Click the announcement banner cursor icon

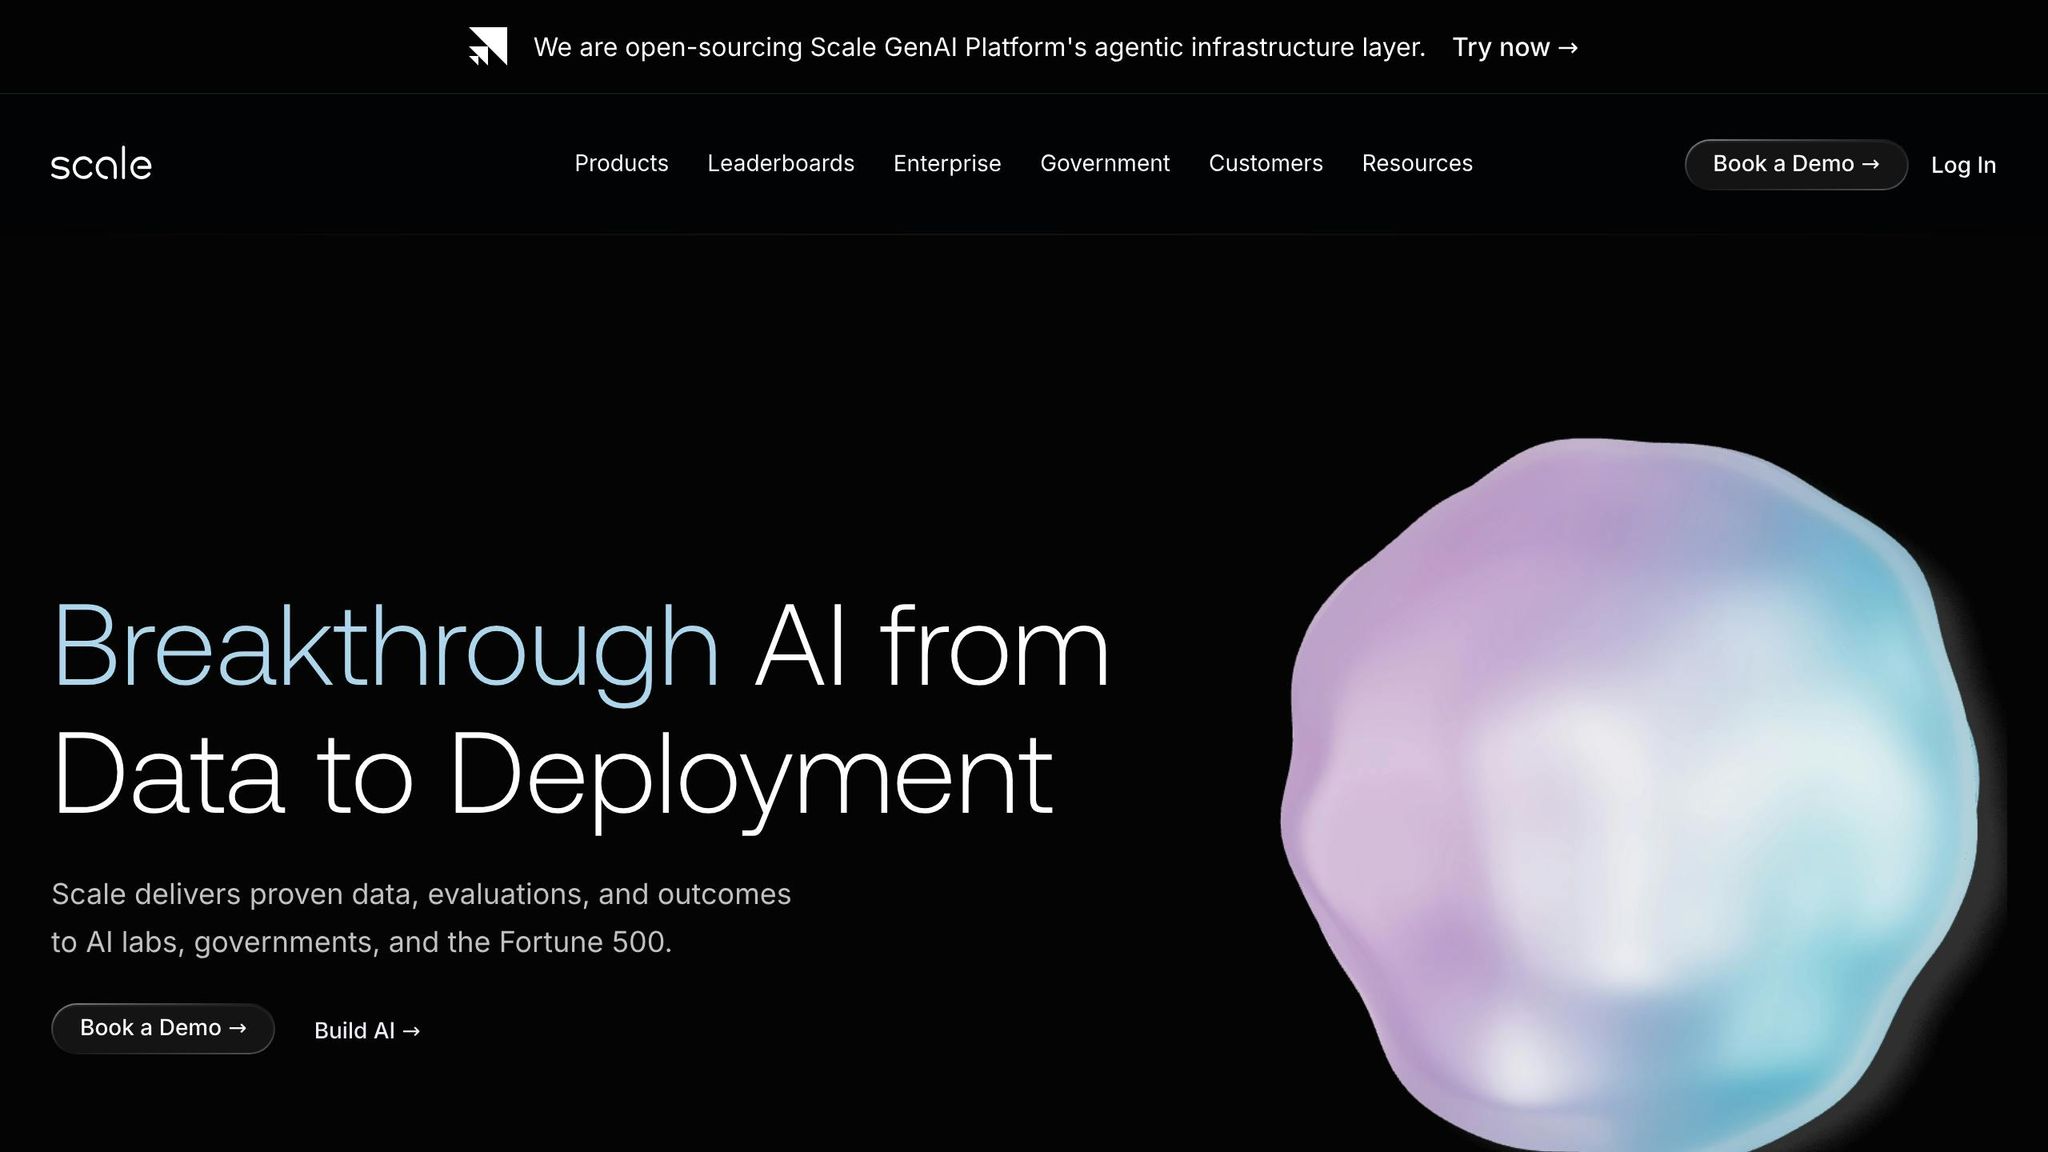487,46
